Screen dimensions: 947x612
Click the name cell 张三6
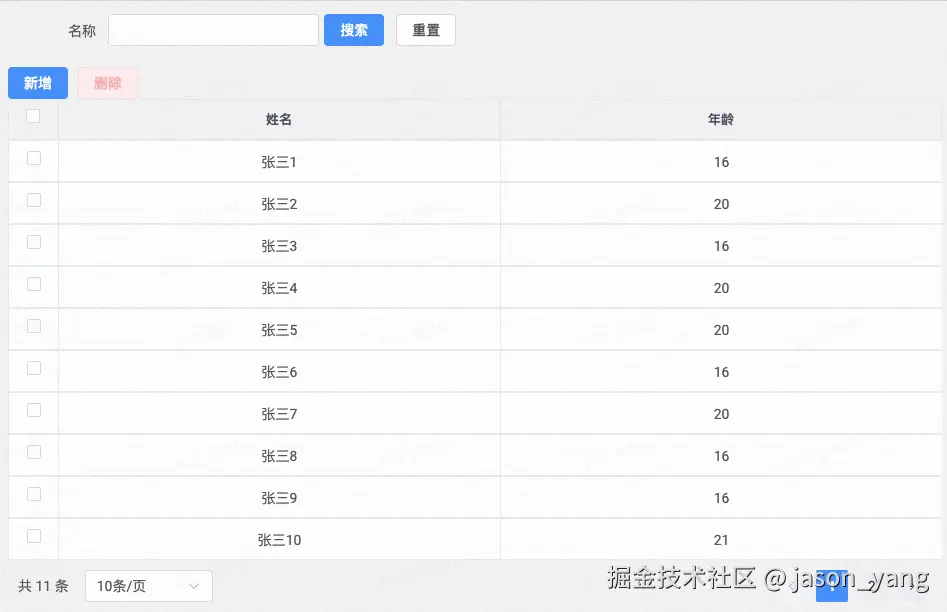[279, 372]
